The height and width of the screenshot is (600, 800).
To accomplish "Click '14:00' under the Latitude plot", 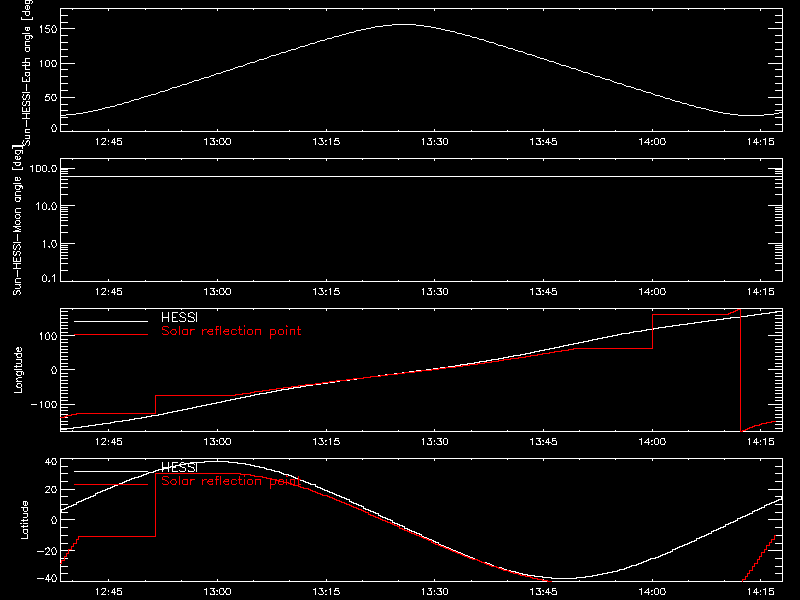I will pyautogui.click(x=652, y=592).
